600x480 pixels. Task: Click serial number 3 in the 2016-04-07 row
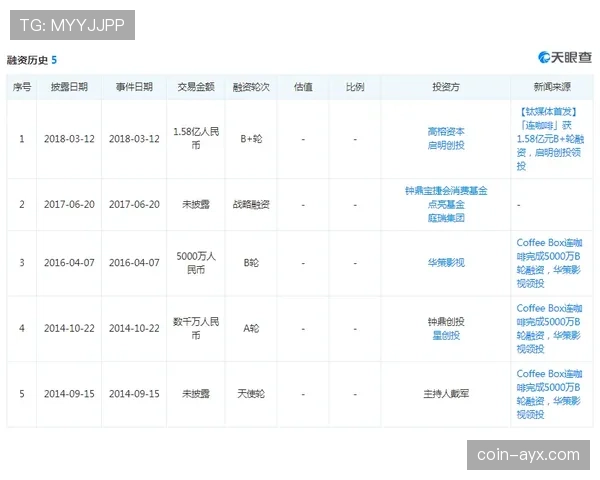[x=22, y=263]
